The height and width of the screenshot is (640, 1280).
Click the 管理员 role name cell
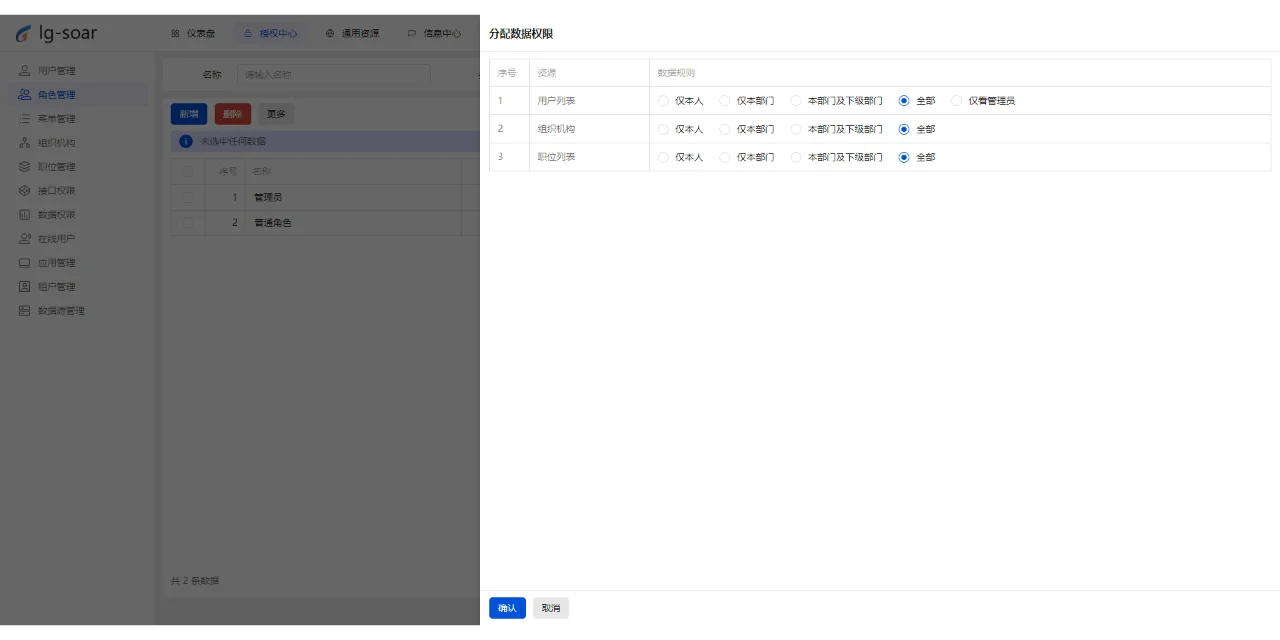(352, 197)
